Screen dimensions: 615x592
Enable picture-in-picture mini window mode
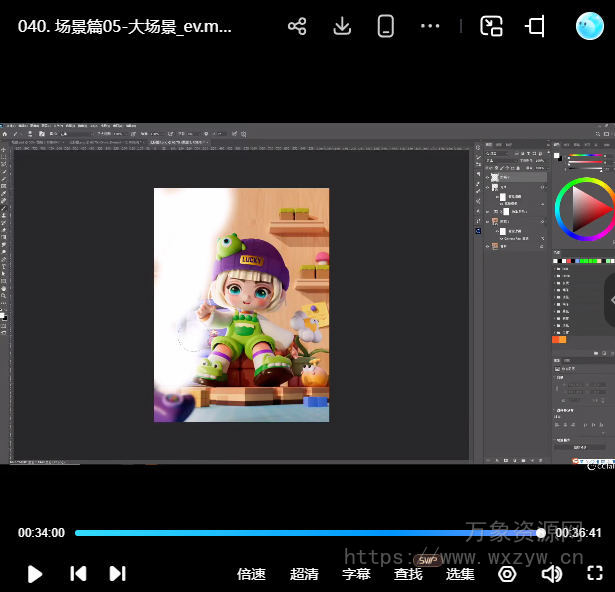tap(491, 27)
